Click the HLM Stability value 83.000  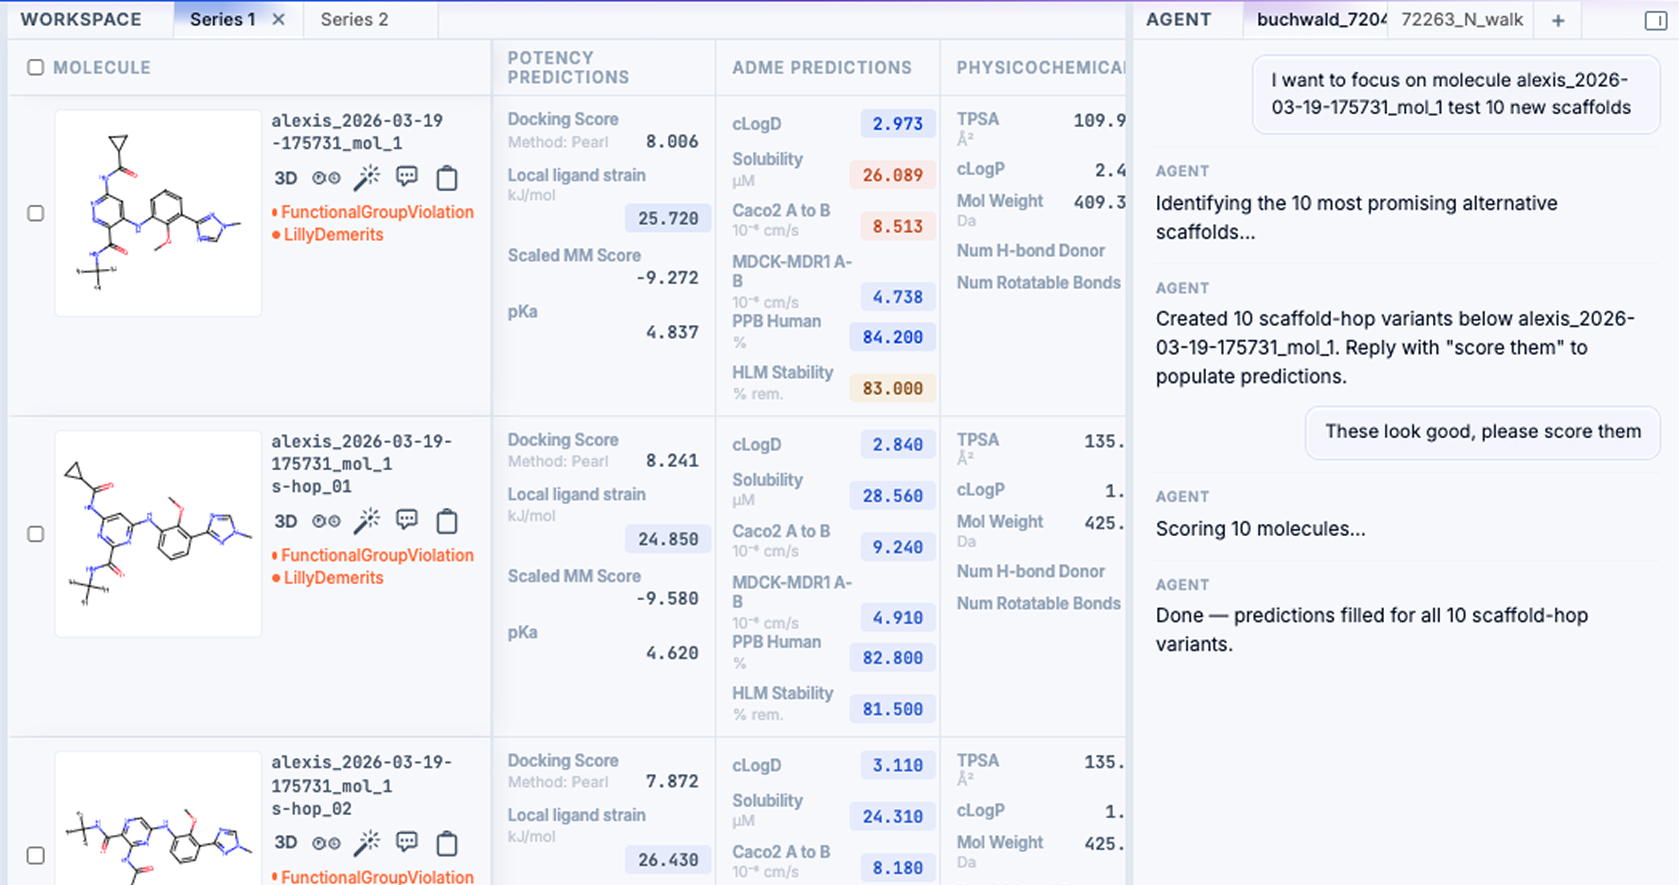pyautogui.click(x=892, y=388)
